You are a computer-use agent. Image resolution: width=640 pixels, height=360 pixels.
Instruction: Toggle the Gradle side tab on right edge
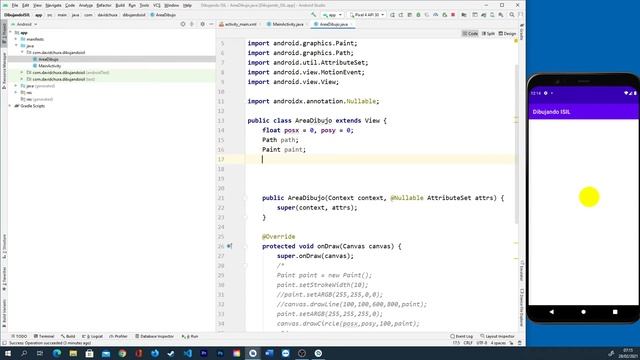coord(522,32)
